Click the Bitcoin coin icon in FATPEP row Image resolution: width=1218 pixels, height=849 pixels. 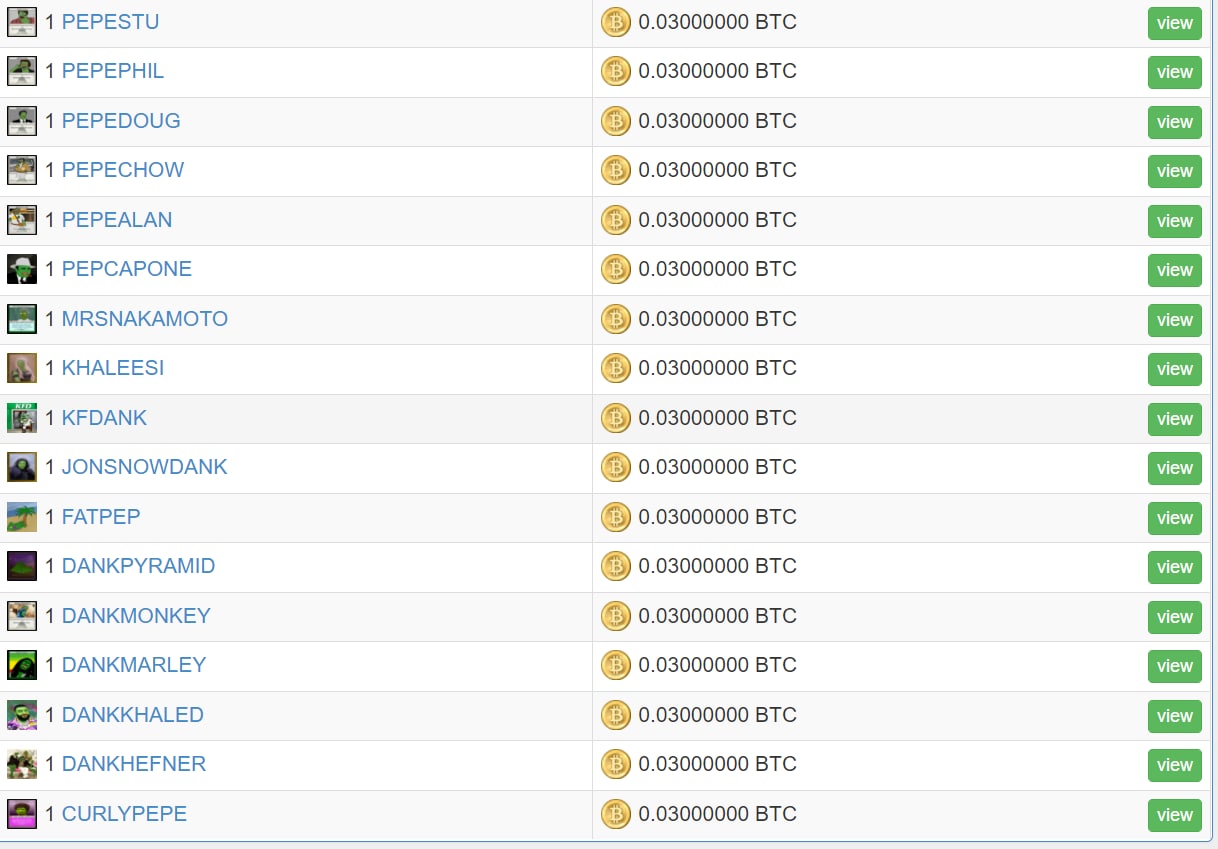click(x=616, y=517)
